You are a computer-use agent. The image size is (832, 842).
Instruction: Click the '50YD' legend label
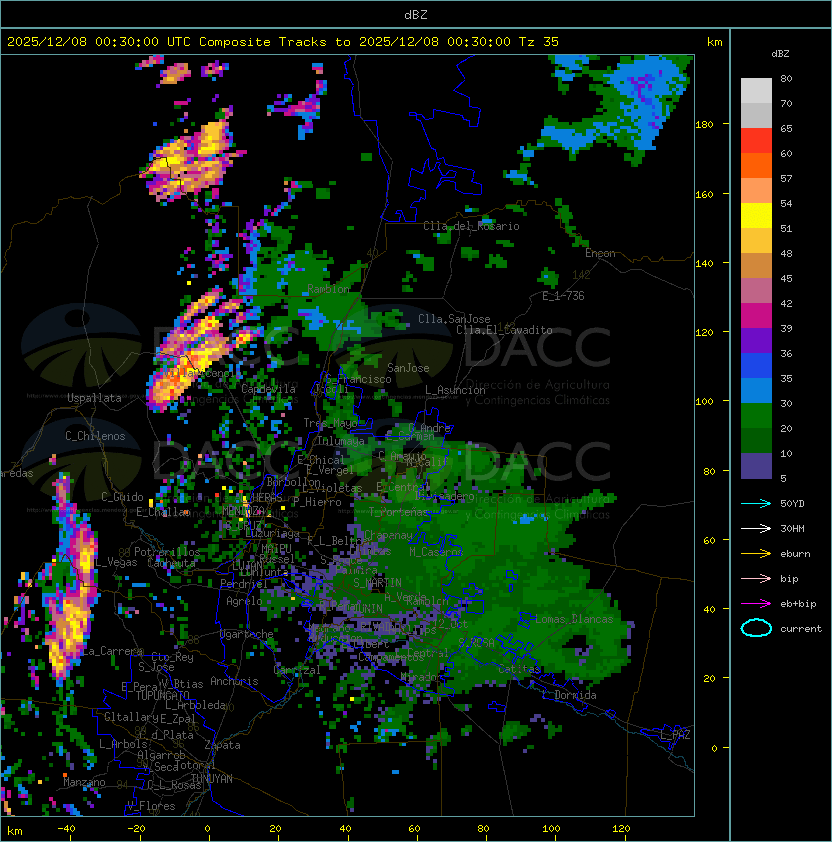pyautogui.click(x=792, y=504)
